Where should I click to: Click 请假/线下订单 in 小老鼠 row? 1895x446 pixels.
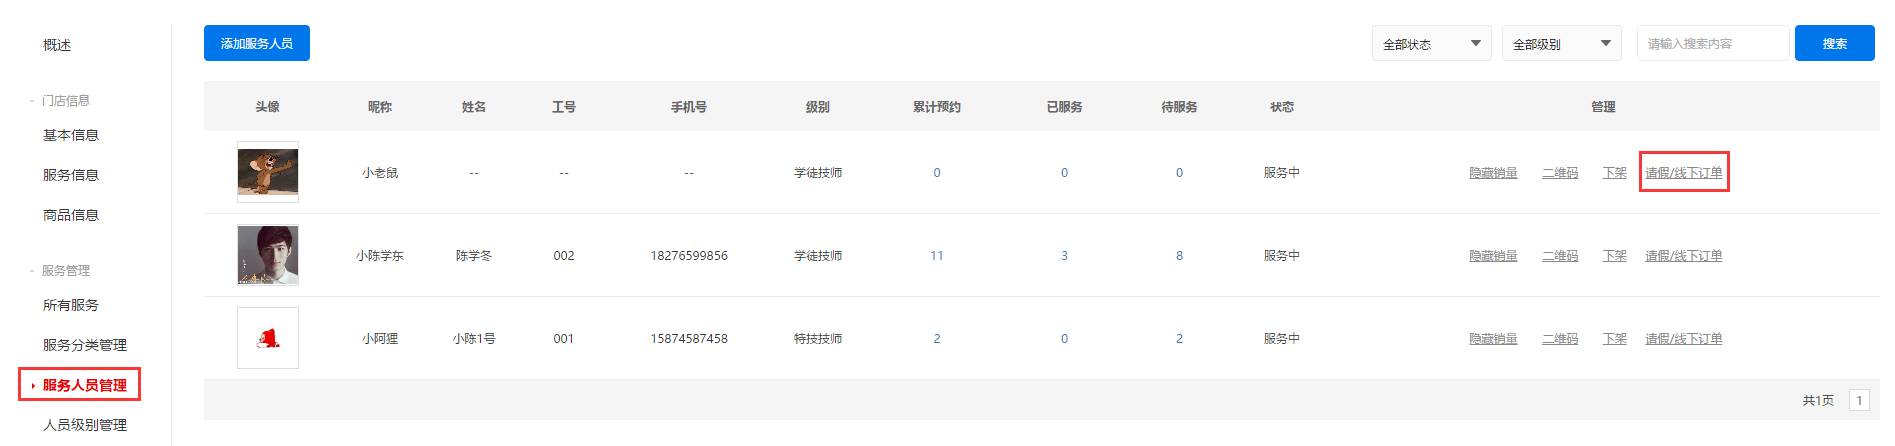tap(1684, 173)
